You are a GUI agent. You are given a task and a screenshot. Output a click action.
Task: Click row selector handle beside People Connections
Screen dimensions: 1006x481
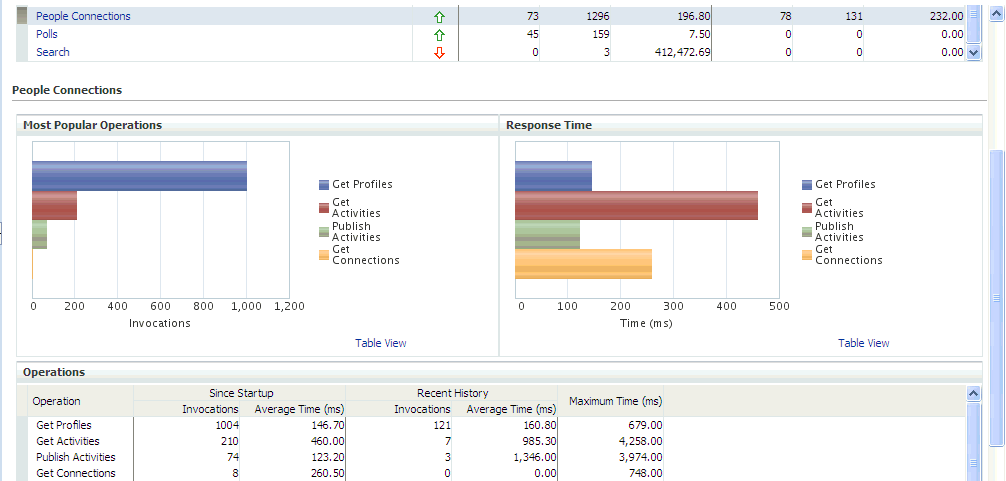(x=22, y=16)
